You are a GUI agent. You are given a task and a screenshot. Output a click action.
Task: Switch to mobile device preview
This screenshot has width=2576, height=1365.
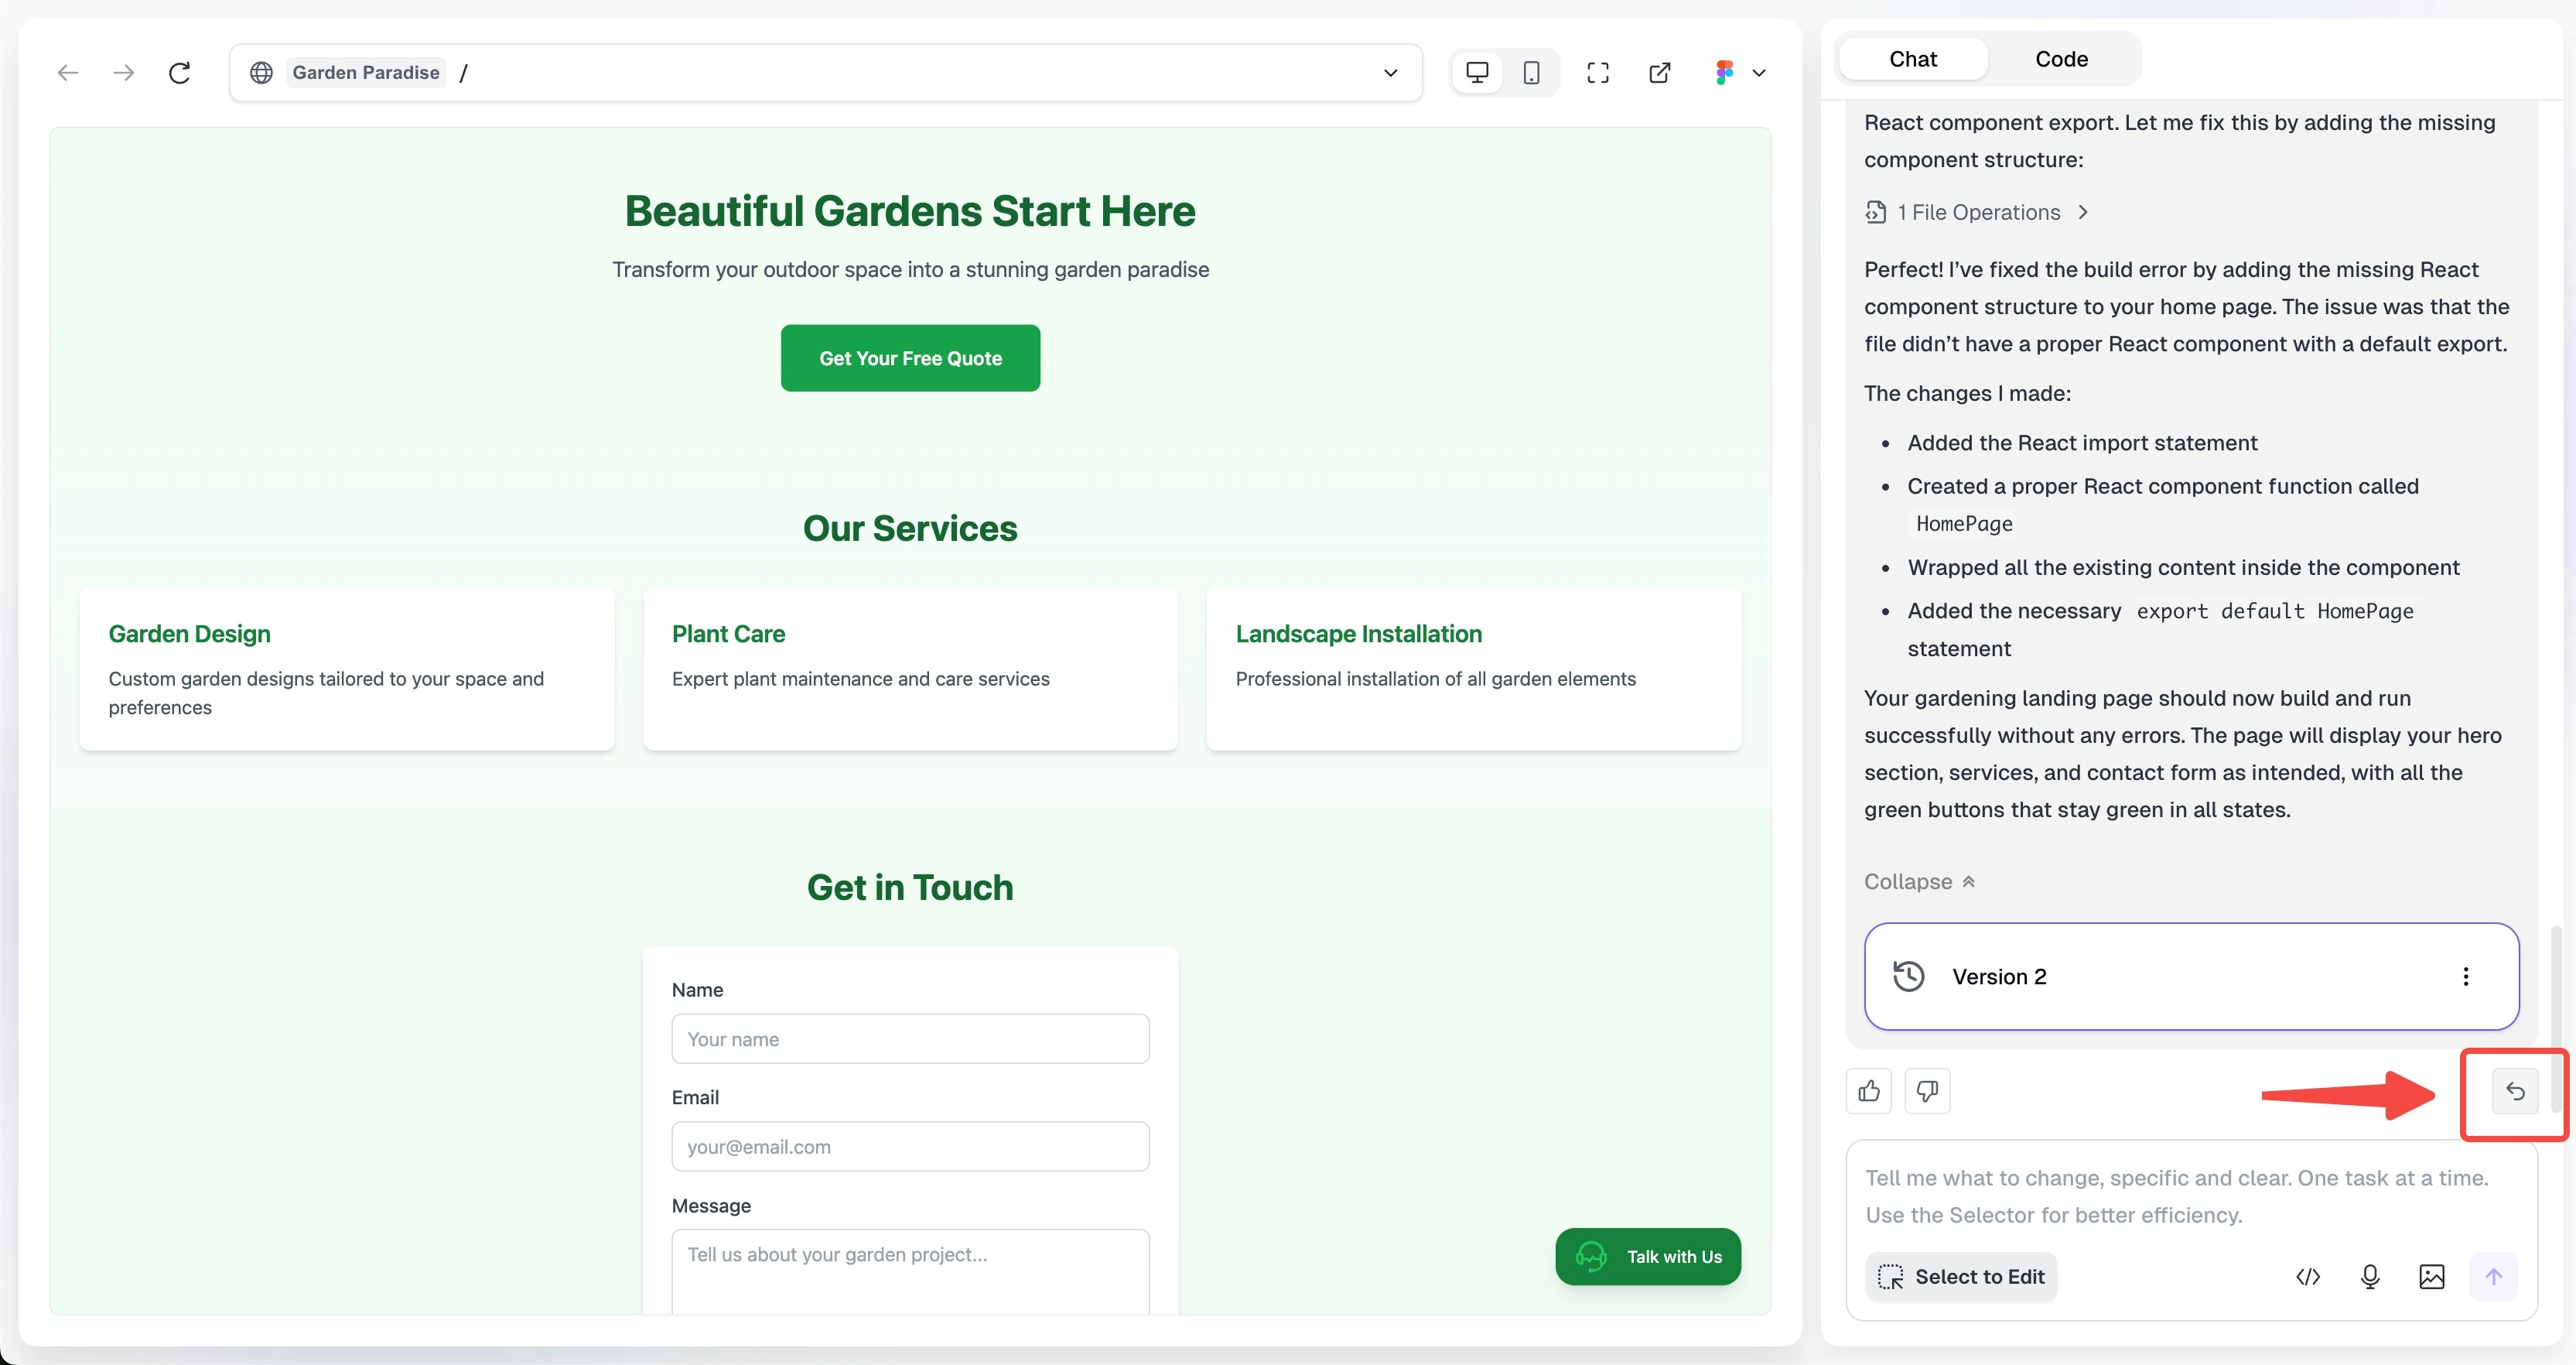1531,72
